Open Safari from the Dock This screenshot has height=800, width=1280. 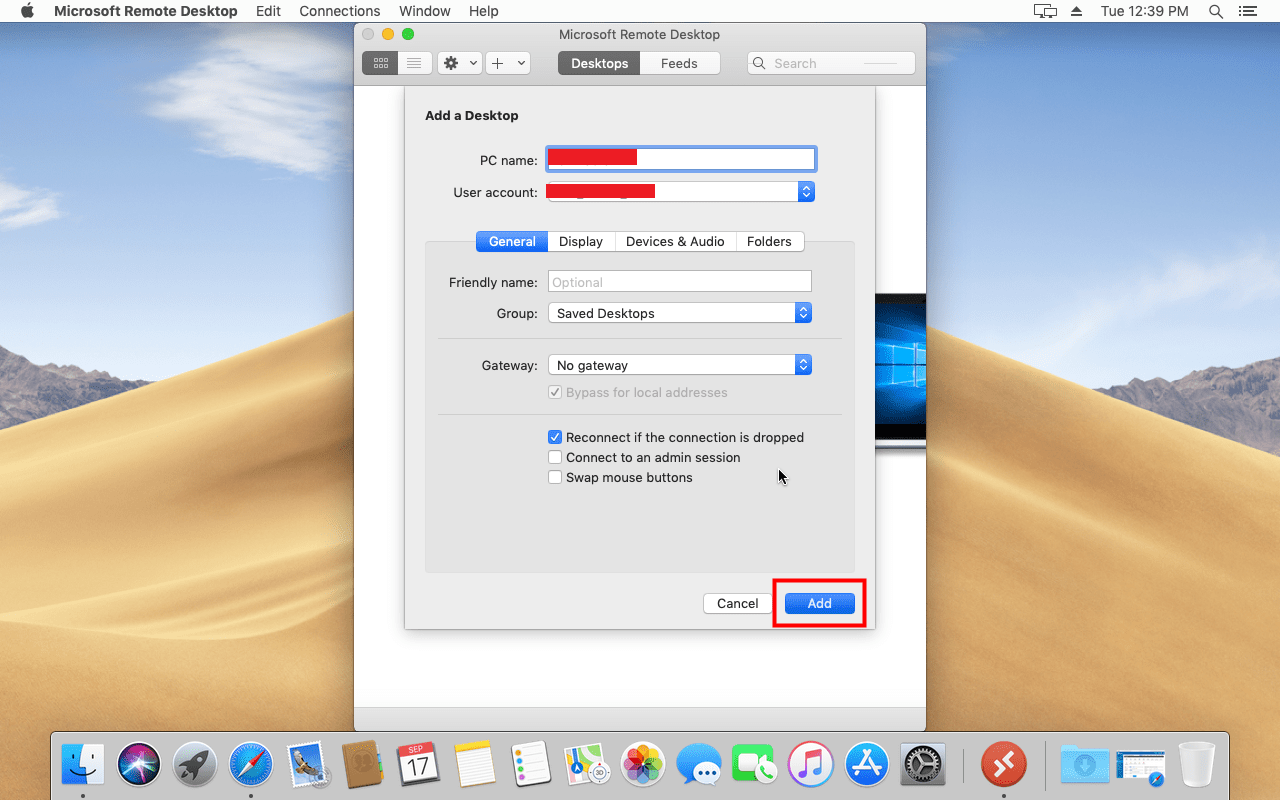[x=250, y=766]
